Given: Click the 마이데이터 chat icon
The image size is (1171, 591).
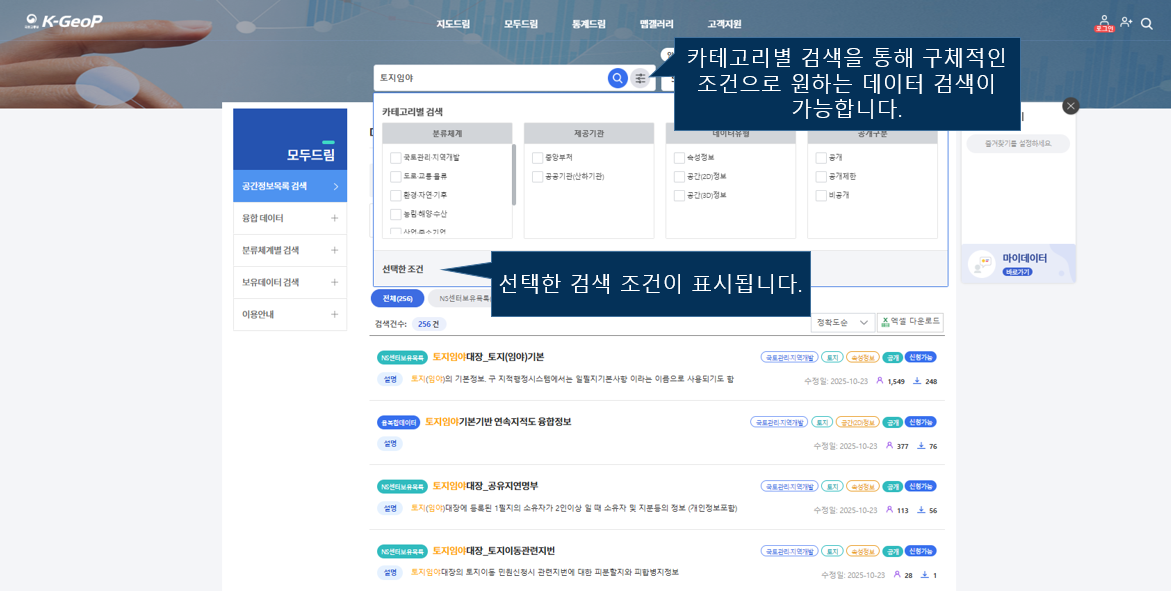Looking at the screenshot, I should click(981, 263).
